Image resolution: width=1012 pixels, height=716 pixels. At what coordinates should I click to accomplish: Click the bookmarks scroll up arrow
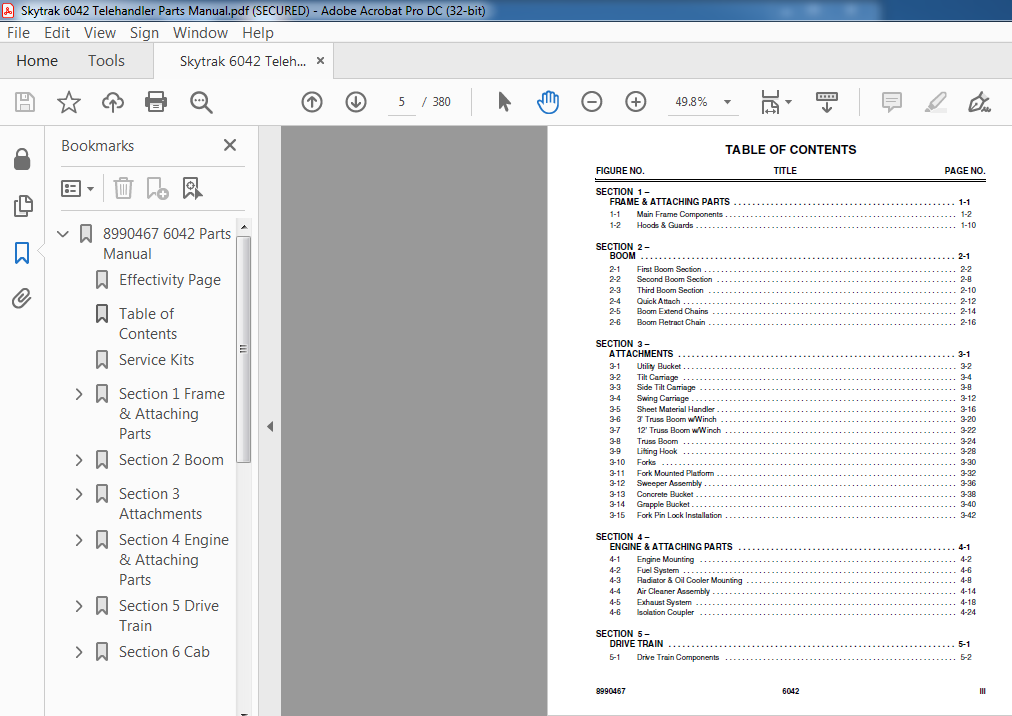pos(243,227)
